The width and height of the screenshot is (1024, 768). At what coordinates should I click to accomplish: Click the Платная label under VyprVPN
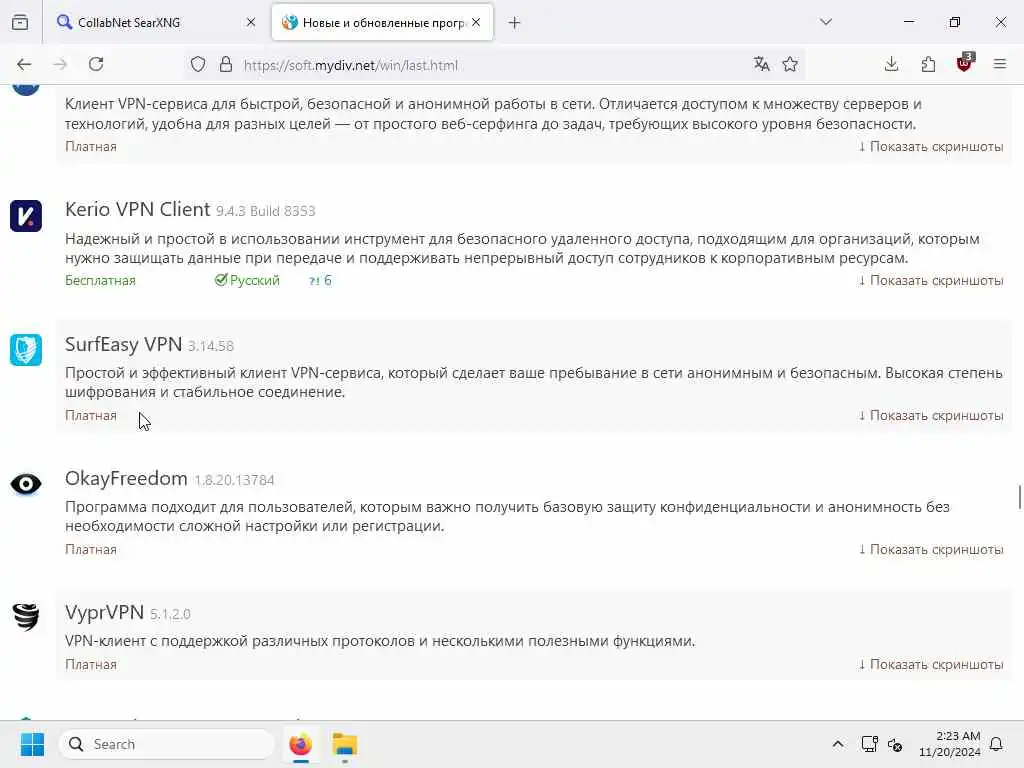(91, 664)
